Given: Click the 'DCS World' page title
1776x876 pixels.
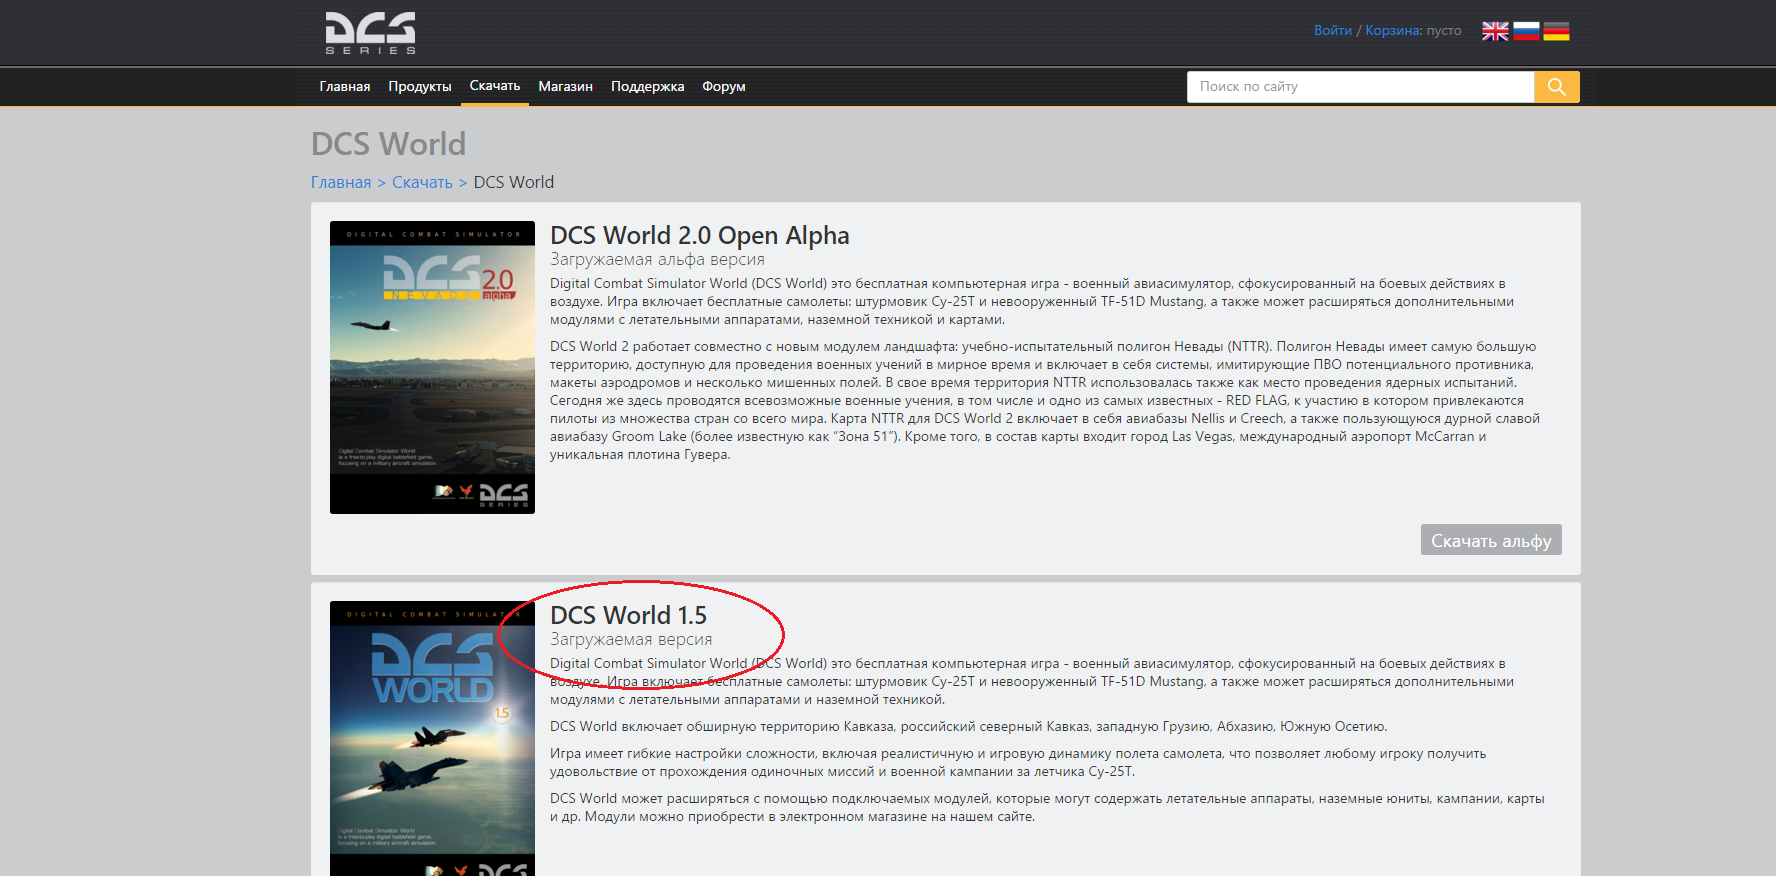Looking at the screenshot, I should click(389, 144).
